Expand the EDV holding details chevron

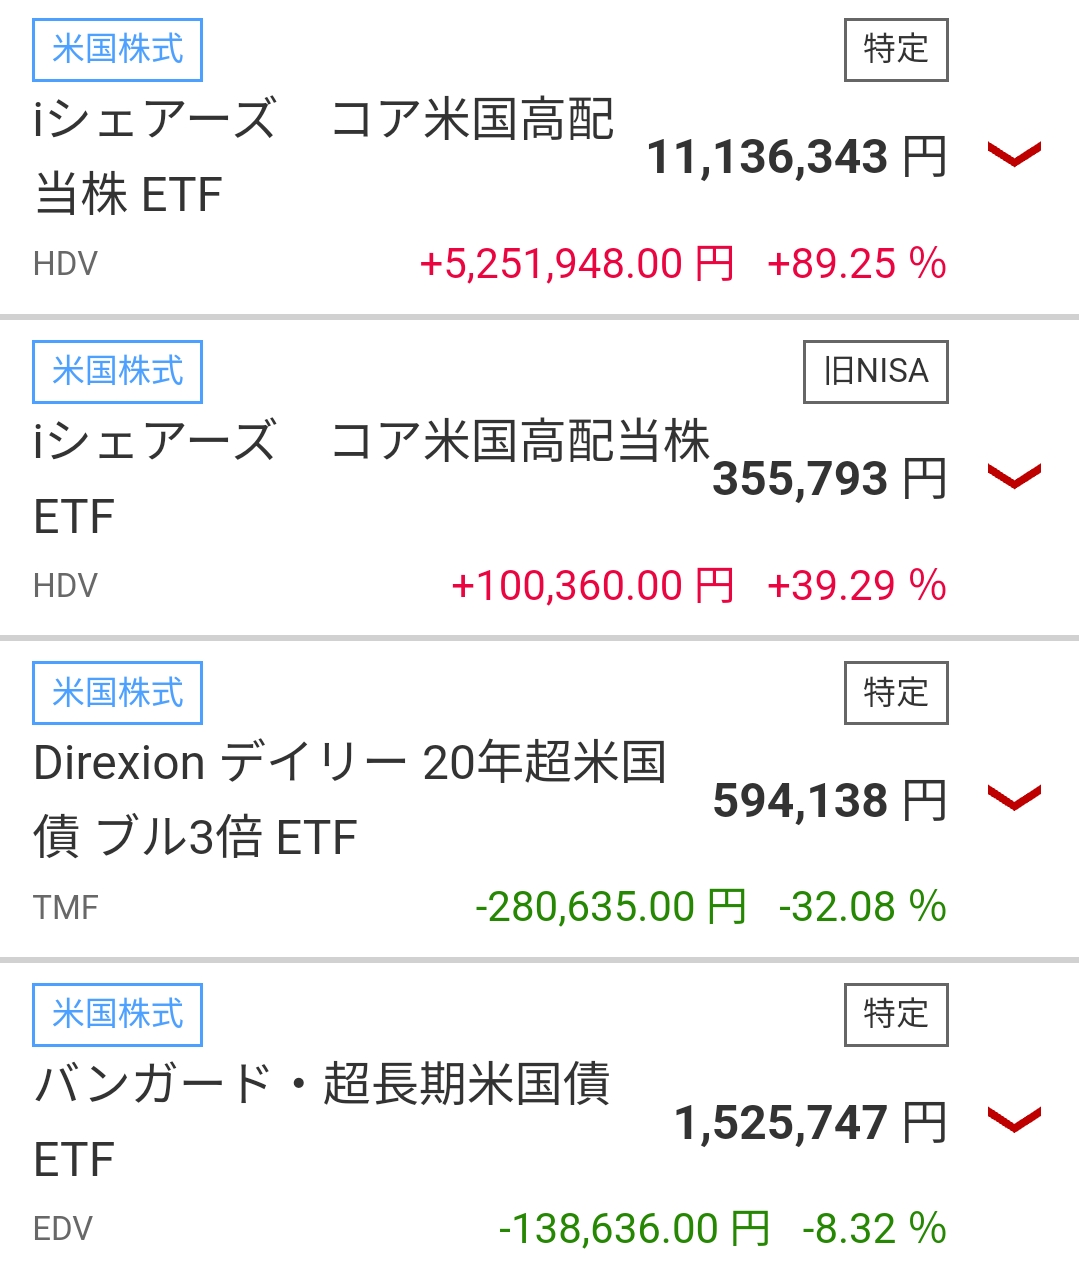click(1014, 1120)
